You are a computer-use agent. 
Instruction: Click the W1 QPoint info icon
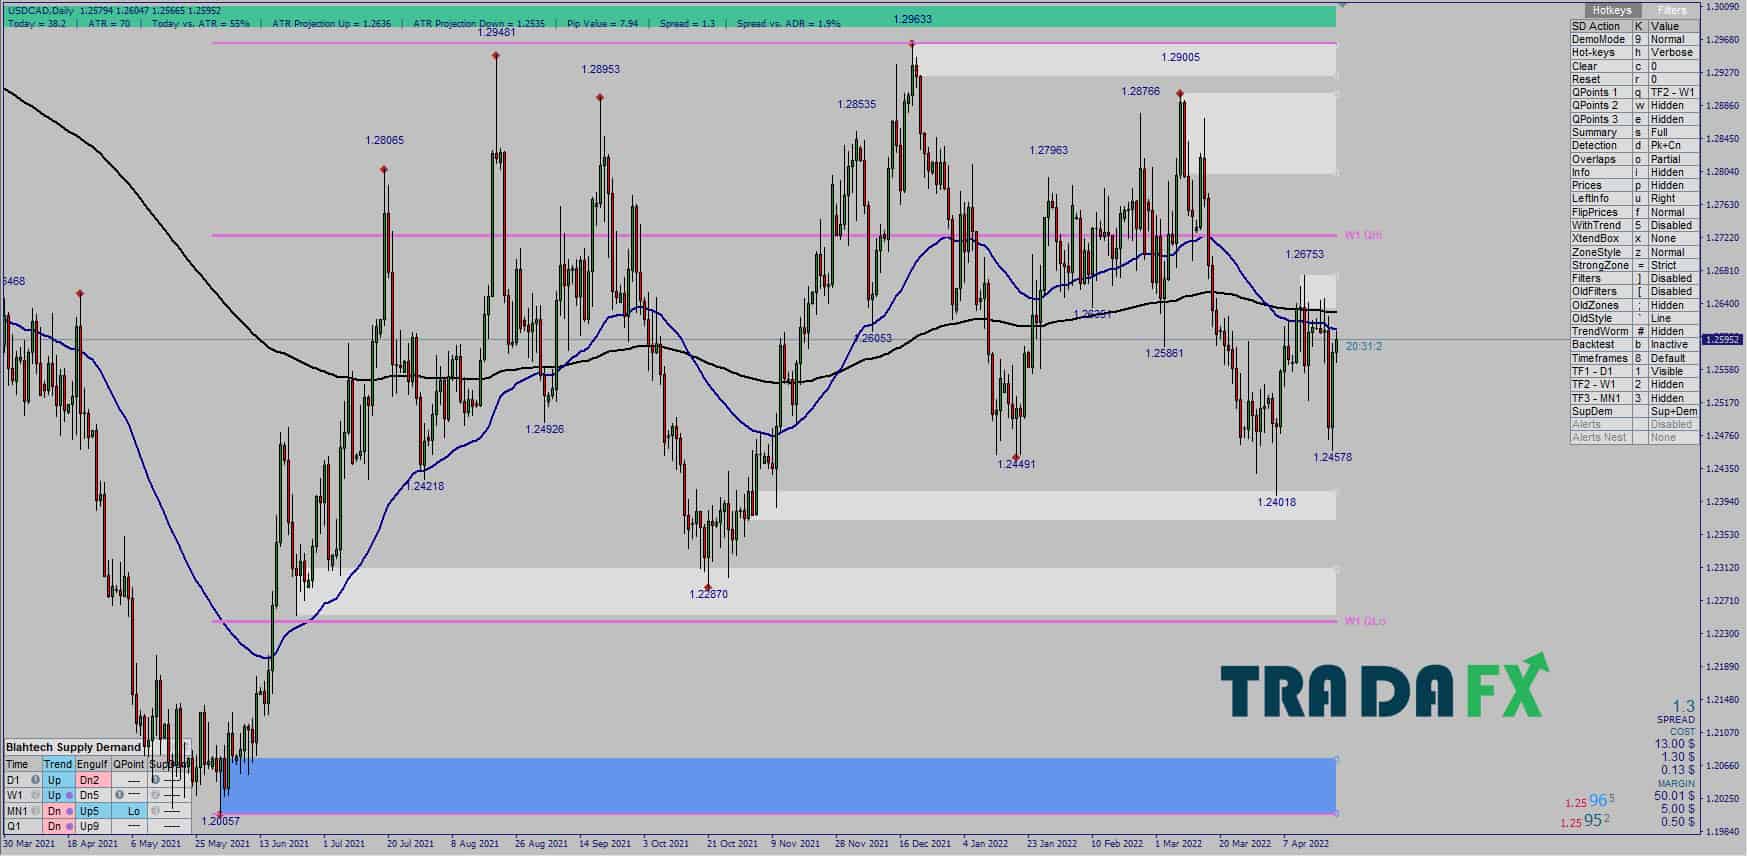[x=119, y=795]
